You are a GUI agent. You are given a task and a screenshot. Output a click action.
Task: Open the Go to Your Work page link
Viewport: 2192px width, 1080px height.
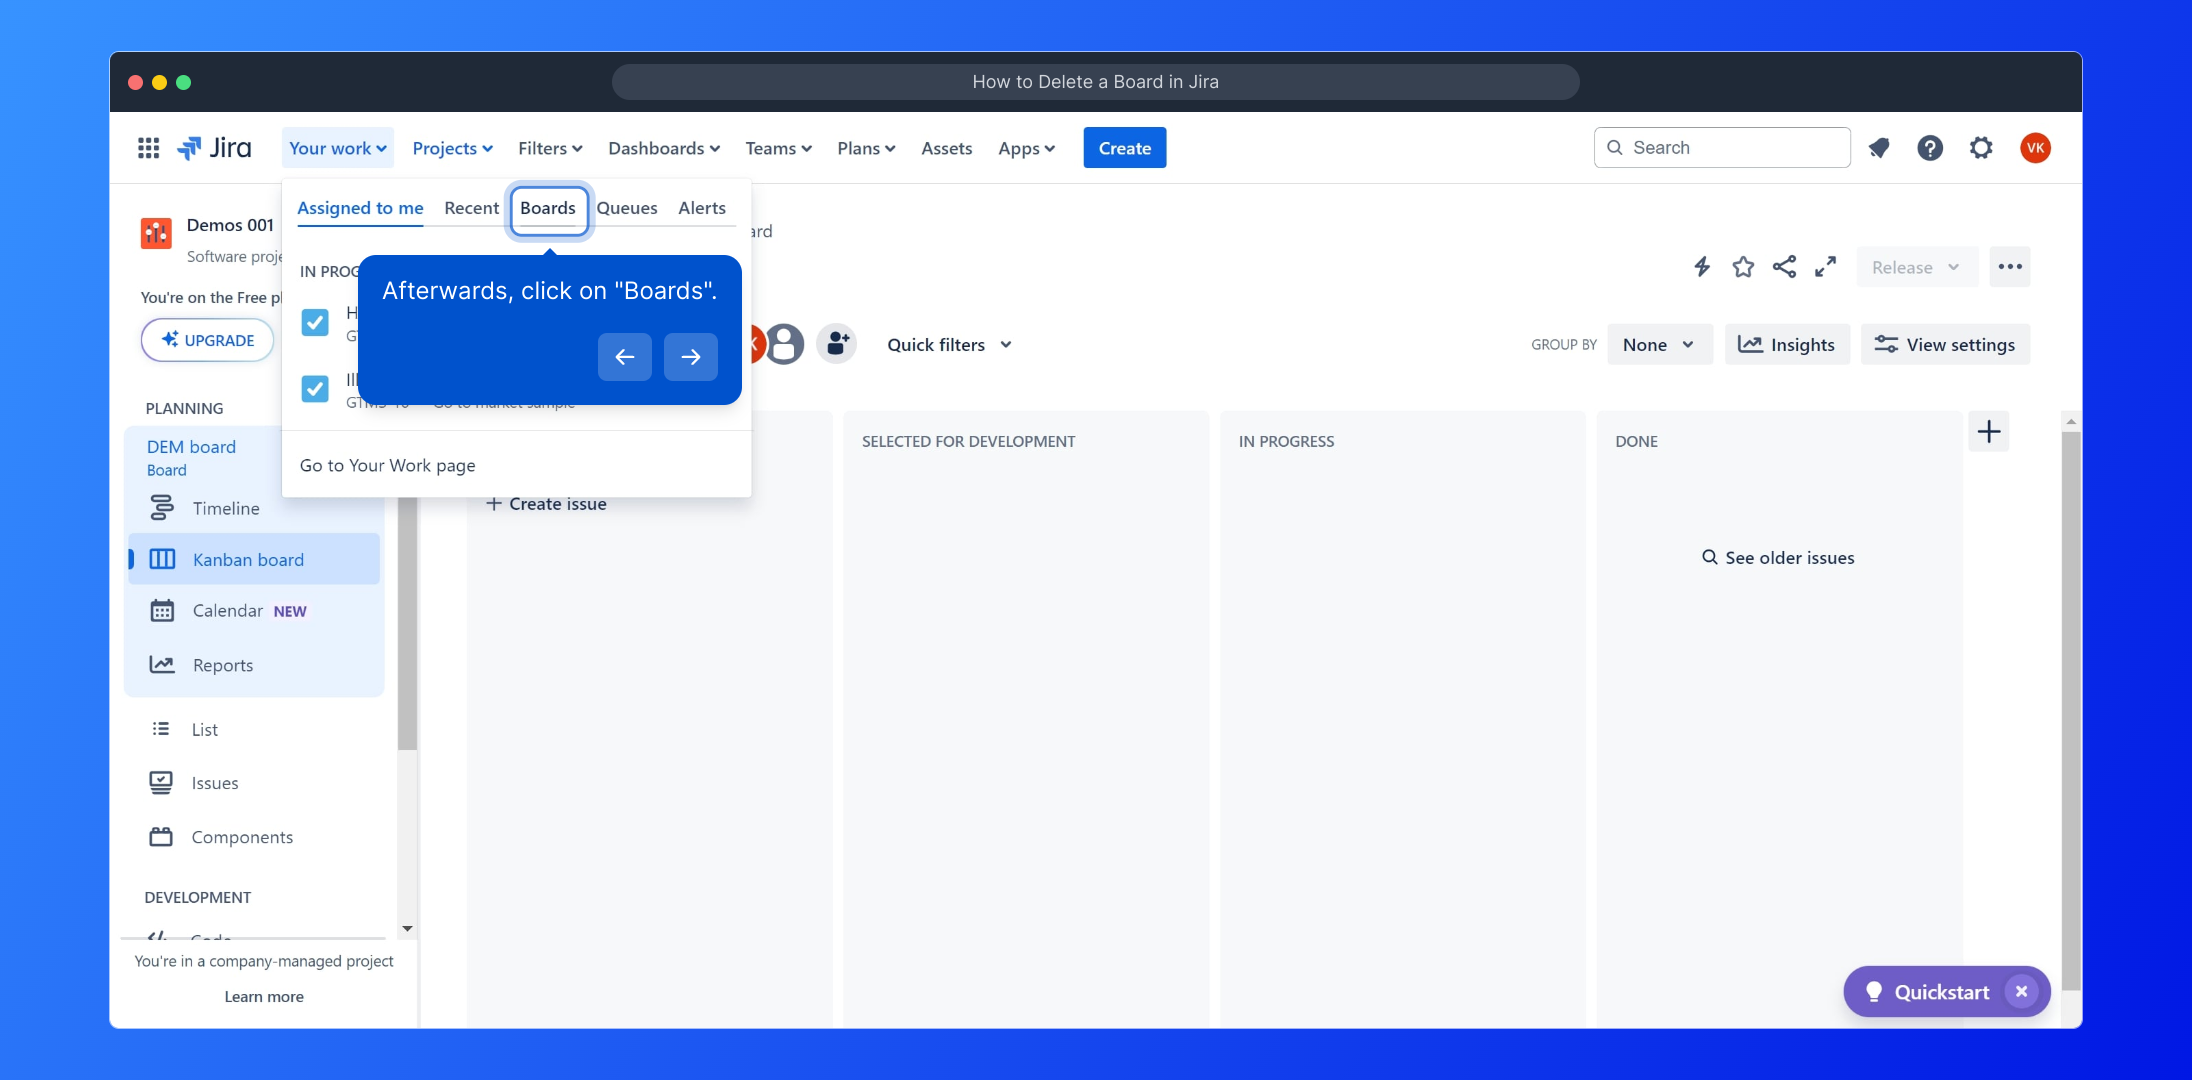point(388,466)
